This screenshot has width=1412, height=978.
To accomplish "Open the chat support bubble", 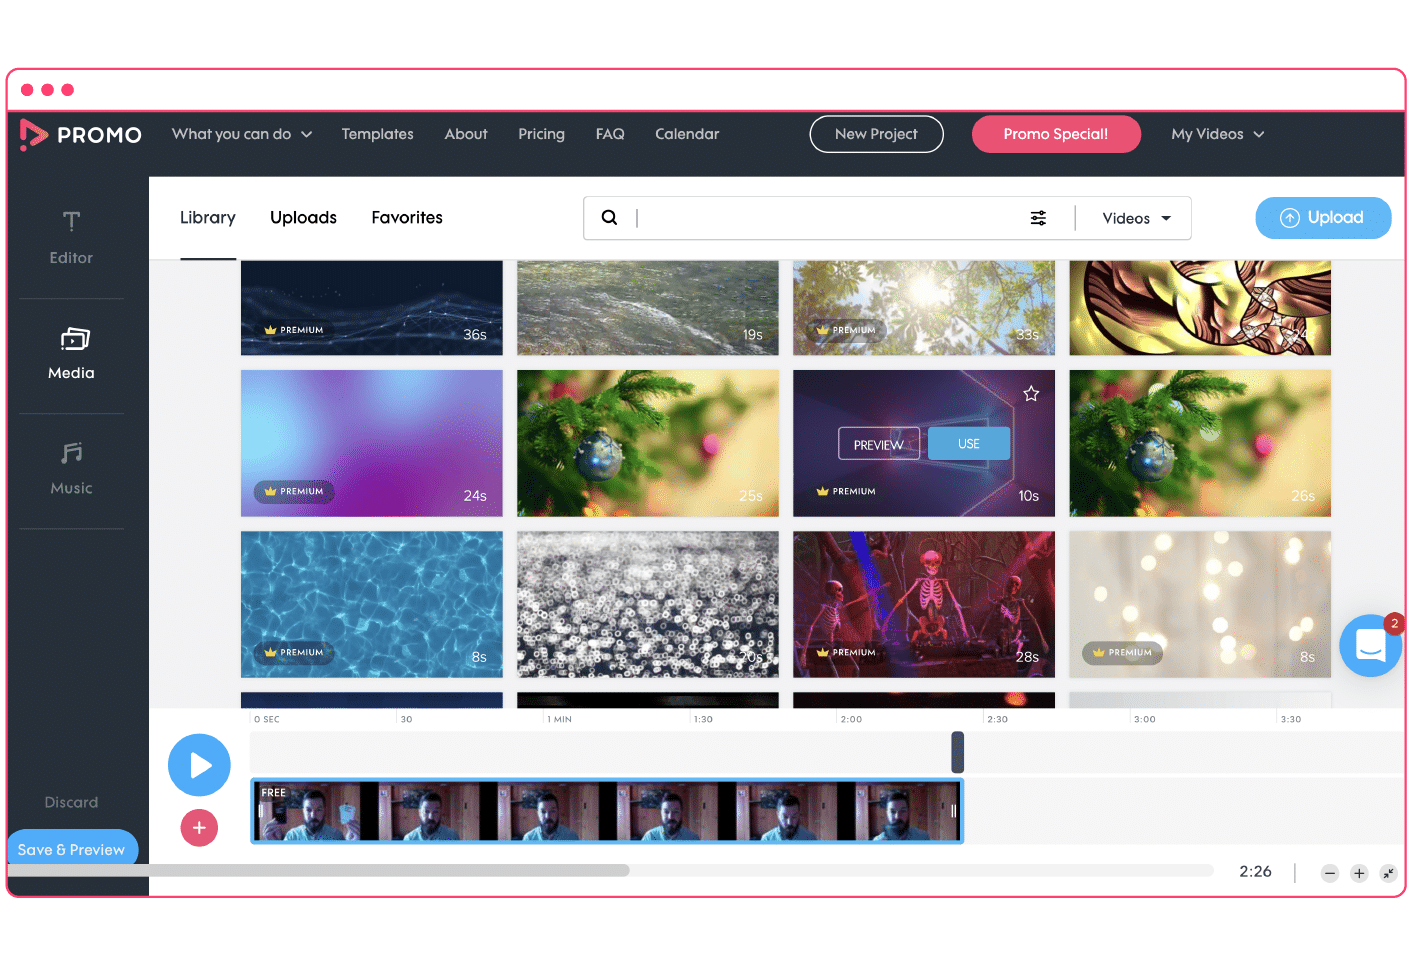I will point(1369,645).
